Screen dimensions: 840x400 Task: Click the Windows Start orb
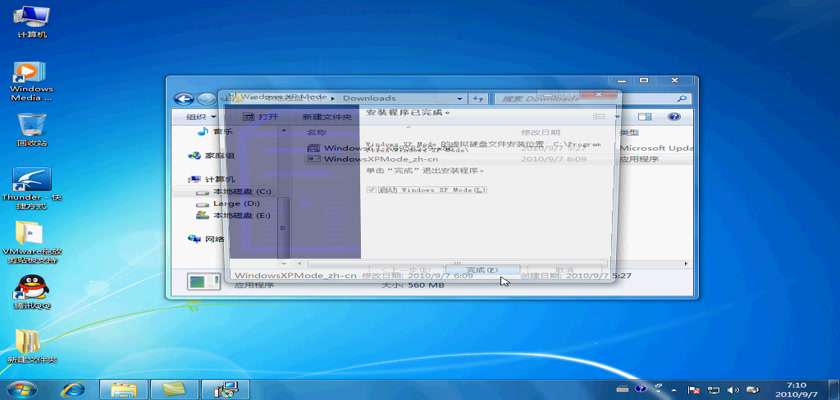tap(18, 388)
